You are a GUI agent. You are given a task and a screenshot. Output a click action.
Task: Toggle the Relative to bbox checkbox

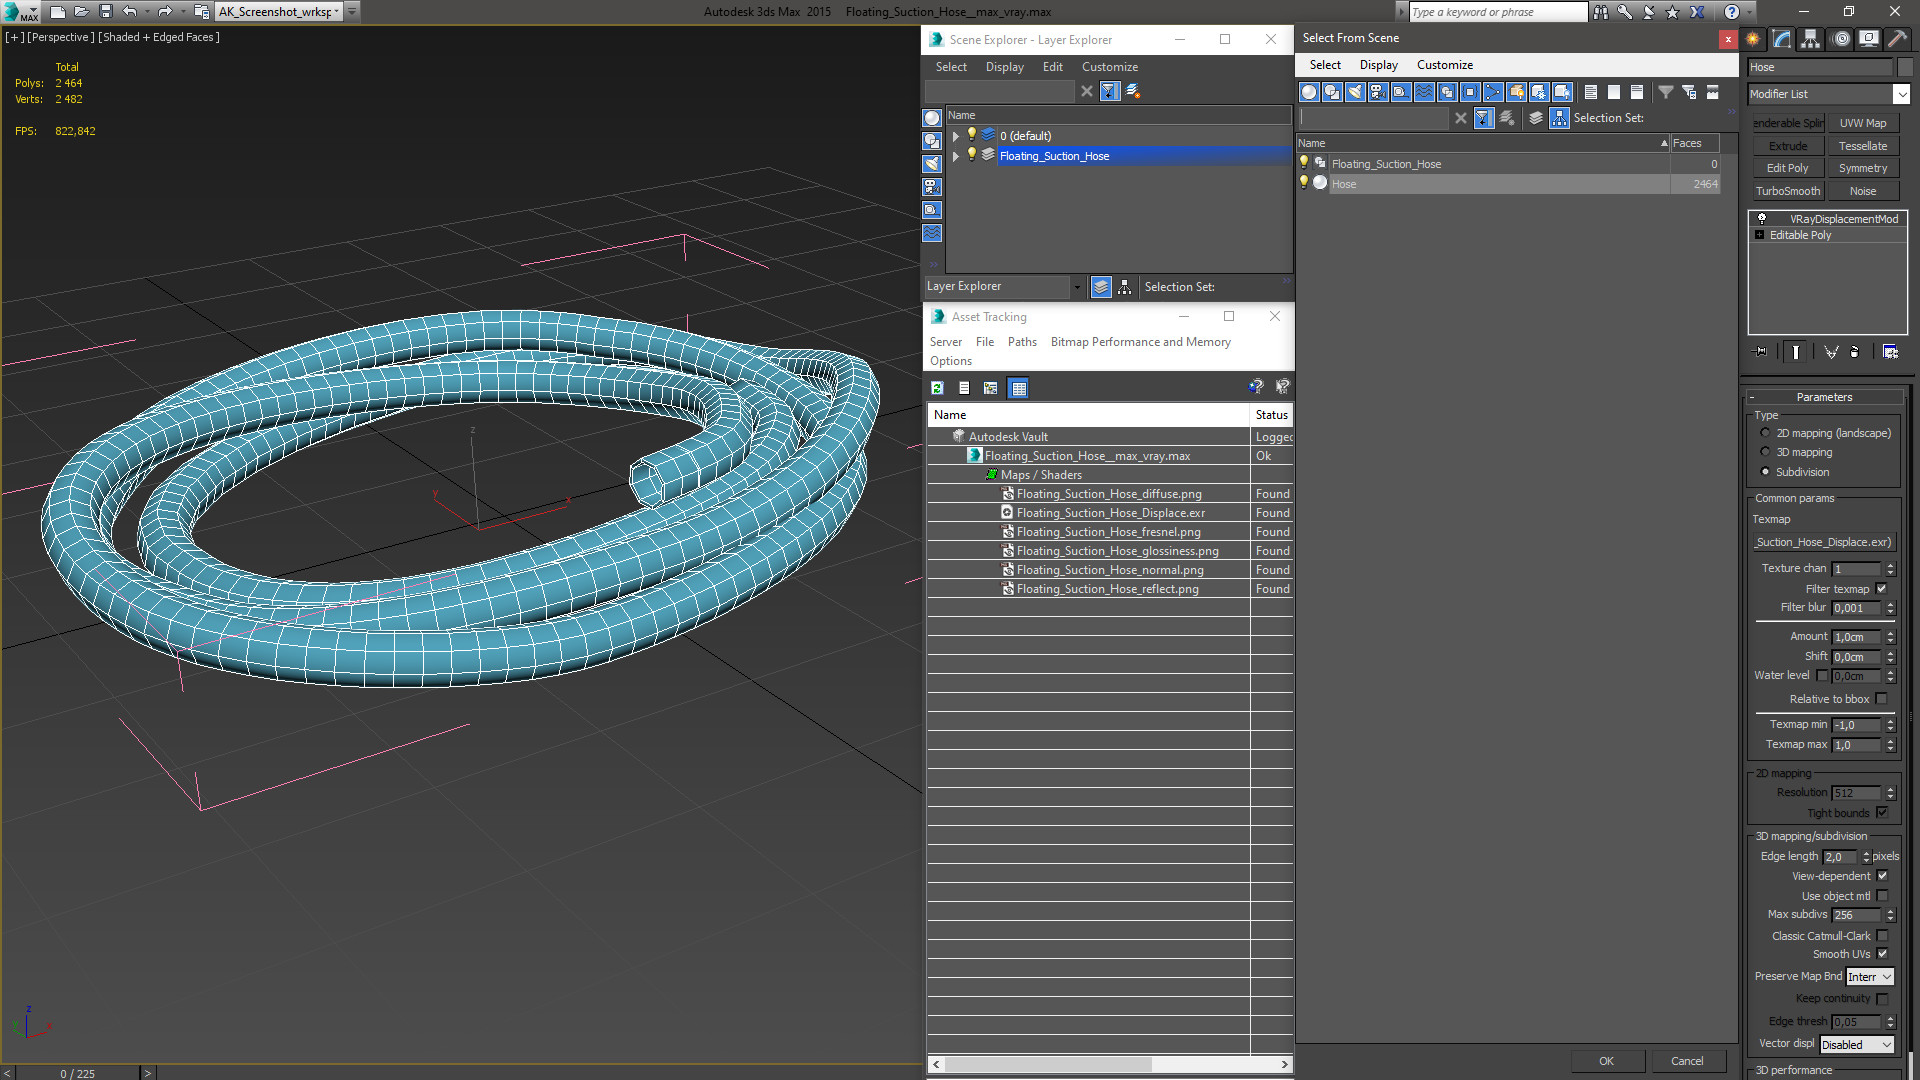point(1881,699)
